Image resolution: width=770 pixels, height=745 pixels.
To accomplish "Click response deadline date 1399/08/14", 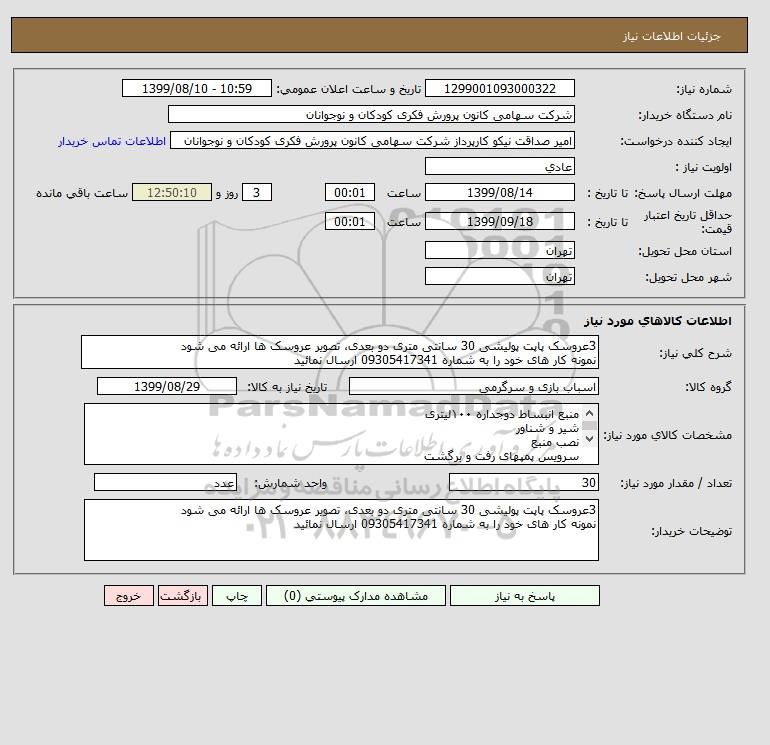I will click(x=499, y=193).
